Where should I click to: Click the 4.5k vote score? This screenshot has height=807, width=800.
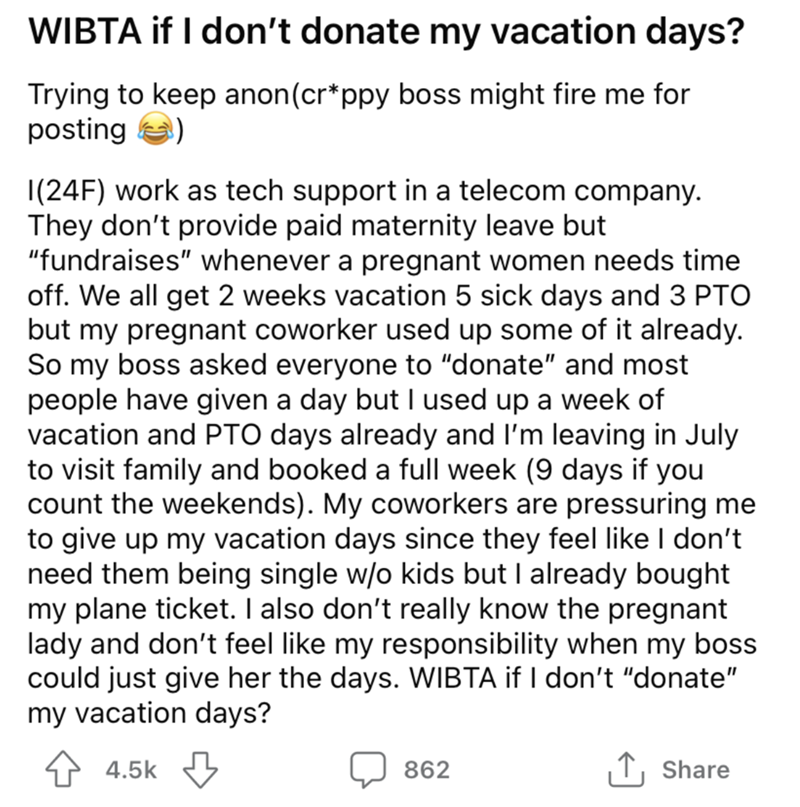point(130,769)
